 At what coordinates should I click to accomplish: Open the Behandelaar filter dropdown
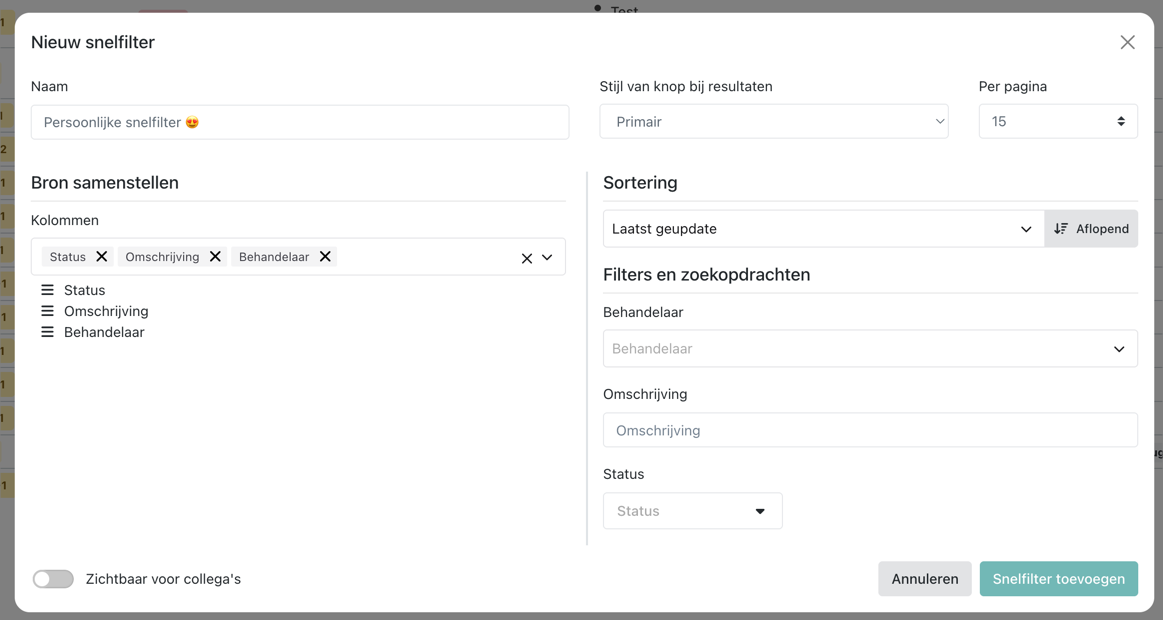click(x=870, y=349)
